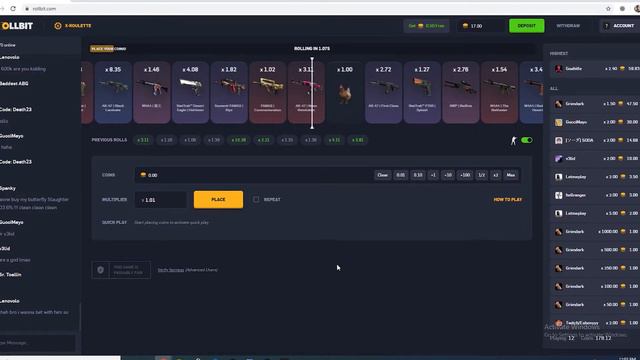
Task: Click the x500.00 bet row
Action: click(596, 250)
